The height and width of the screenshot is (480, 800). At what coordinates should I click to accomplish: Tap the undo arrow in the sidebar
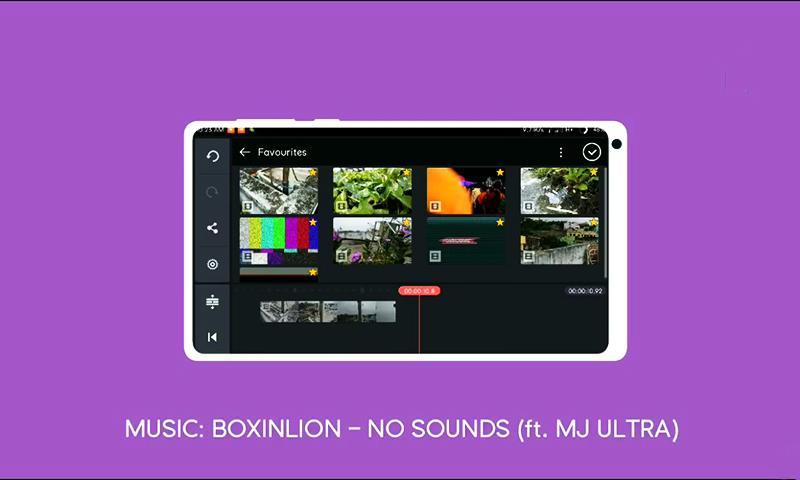213,156
